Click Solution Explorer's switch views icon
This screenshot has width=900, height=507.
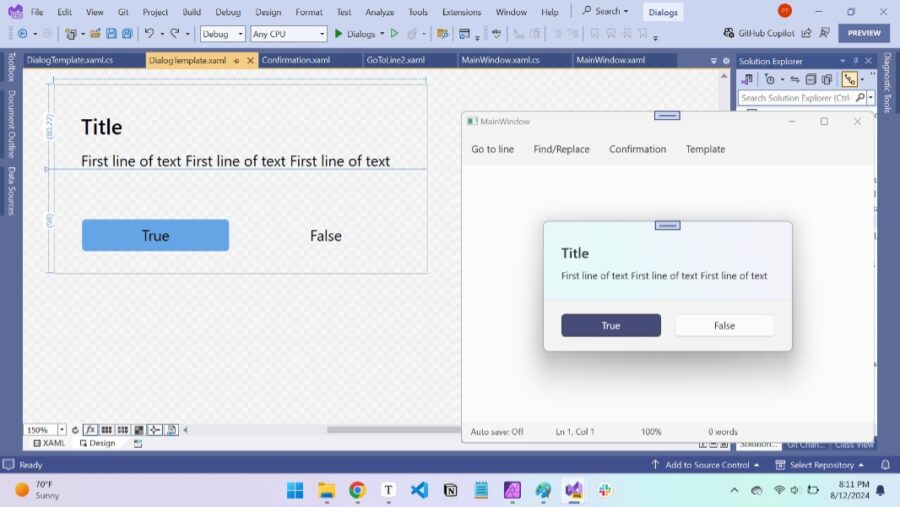click(747, 80)
